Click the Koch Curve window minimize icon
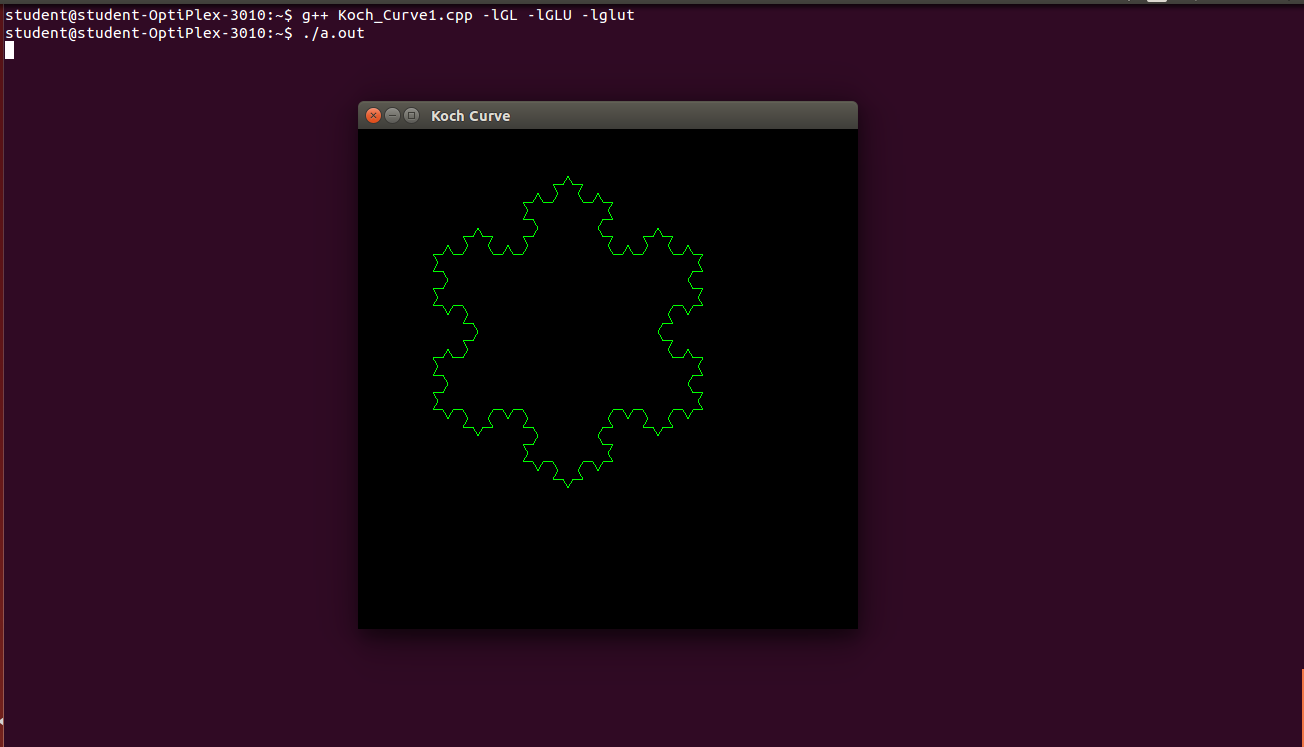The image size is (1304, 747). coord(392,115)
